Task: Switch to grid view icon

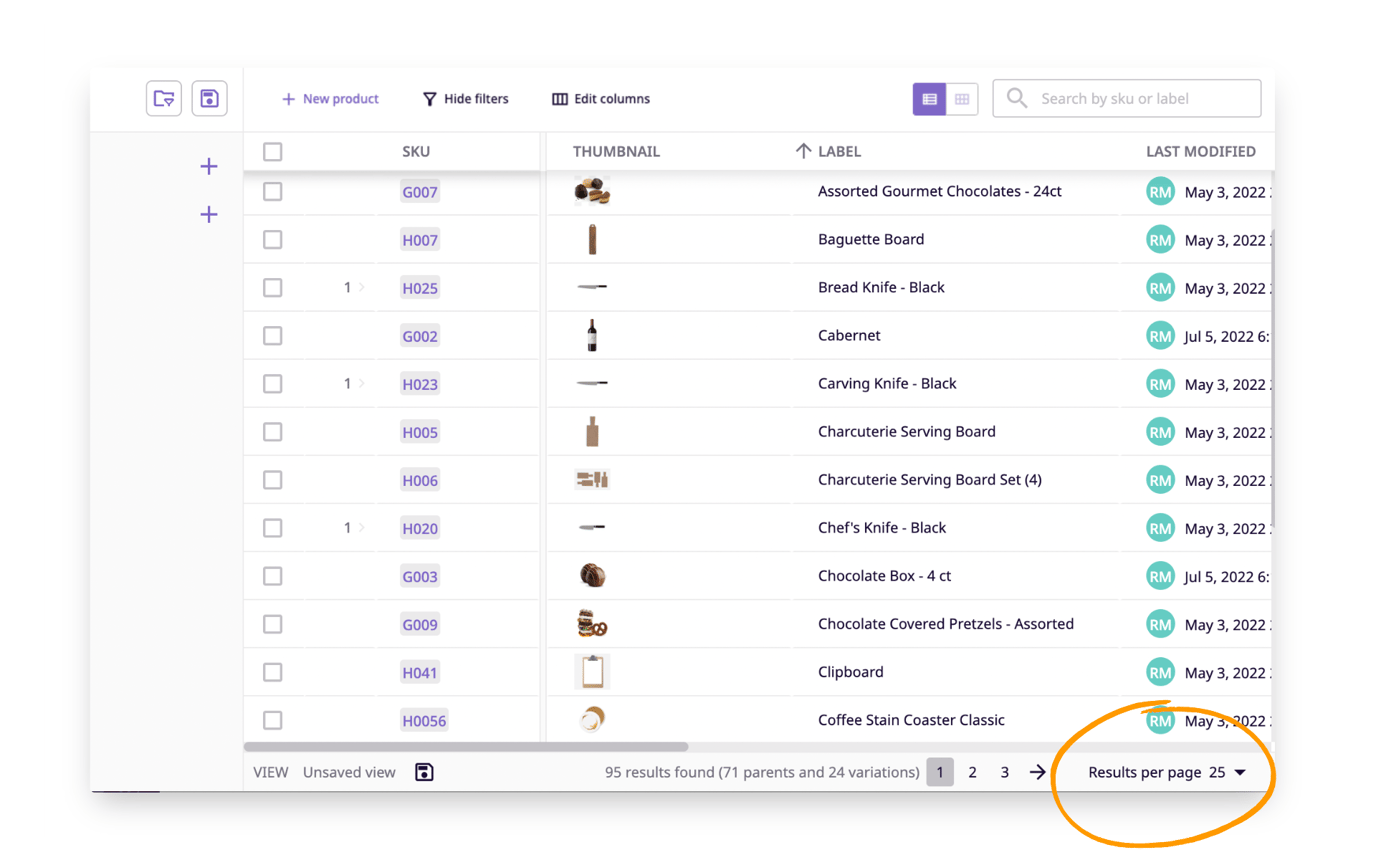Action: pos(962,98)
